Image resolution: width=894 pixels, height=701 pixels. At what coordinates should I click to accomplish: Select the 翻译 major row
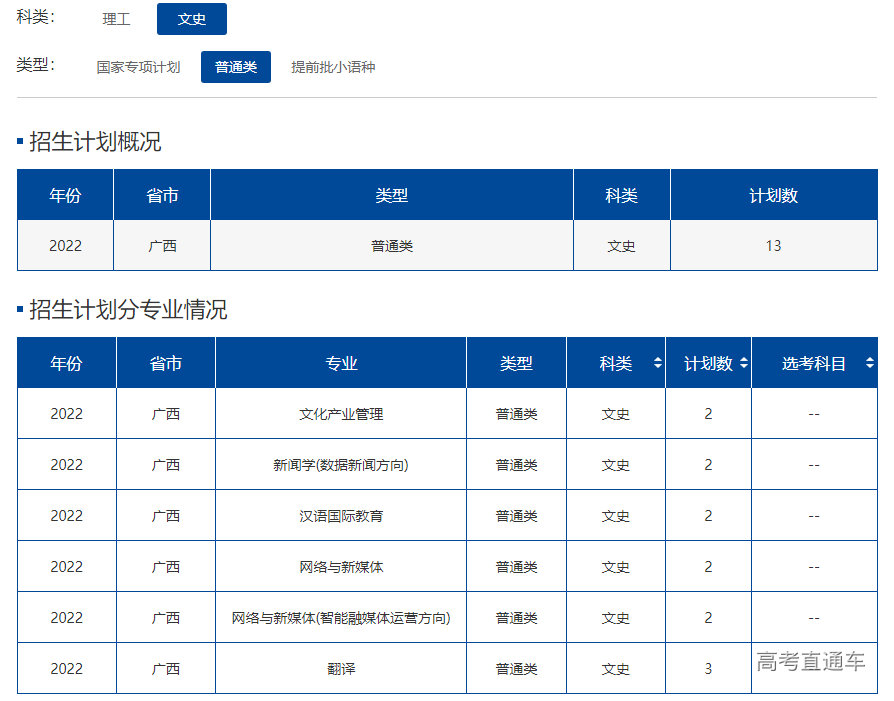(341, 668)
